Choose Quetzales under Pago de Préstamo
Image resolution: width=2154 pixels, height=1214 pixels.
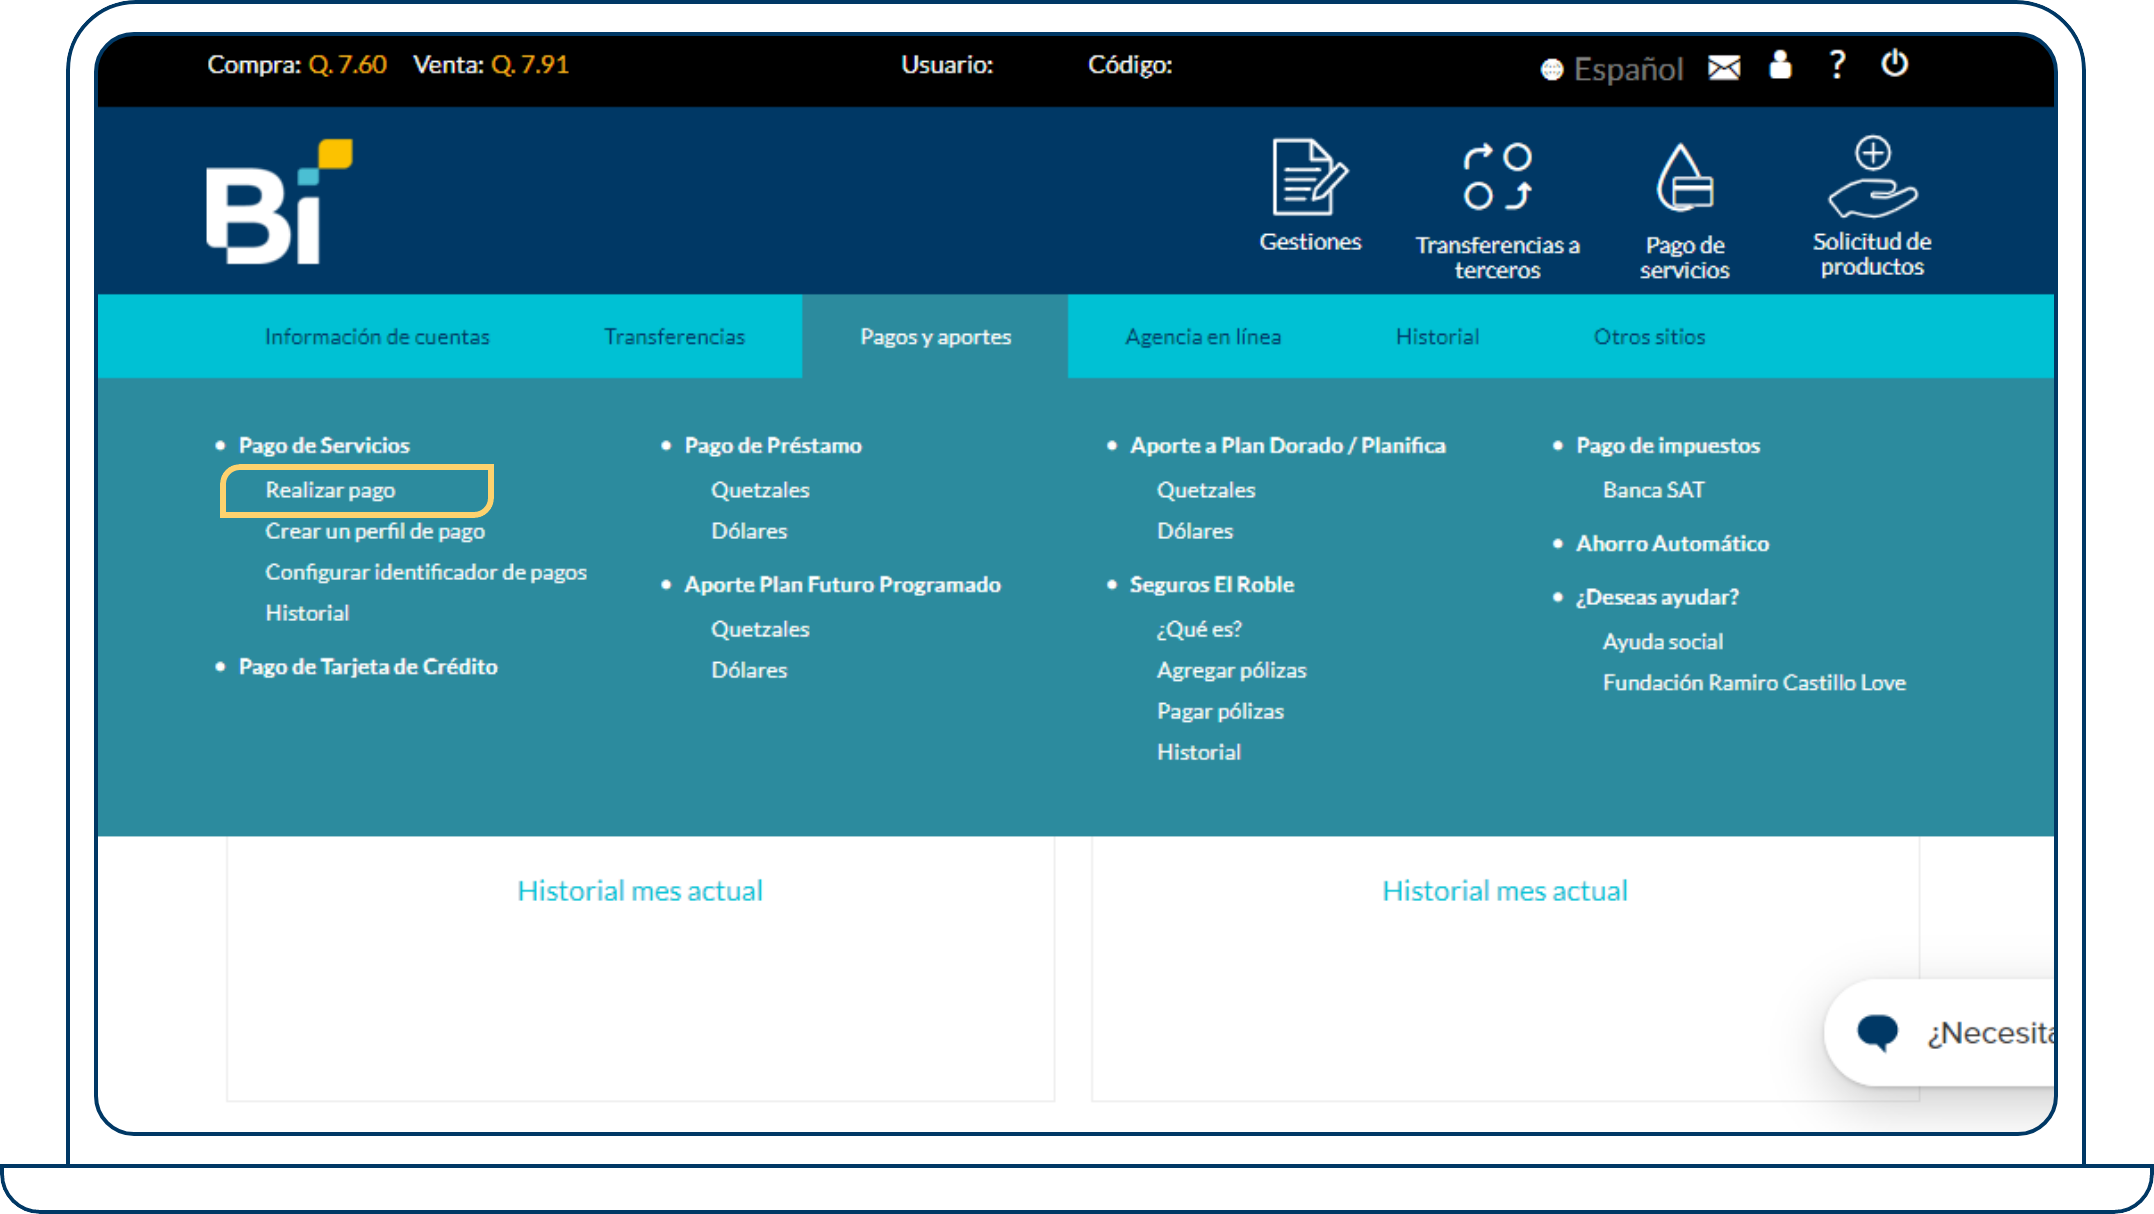(760, 490)
